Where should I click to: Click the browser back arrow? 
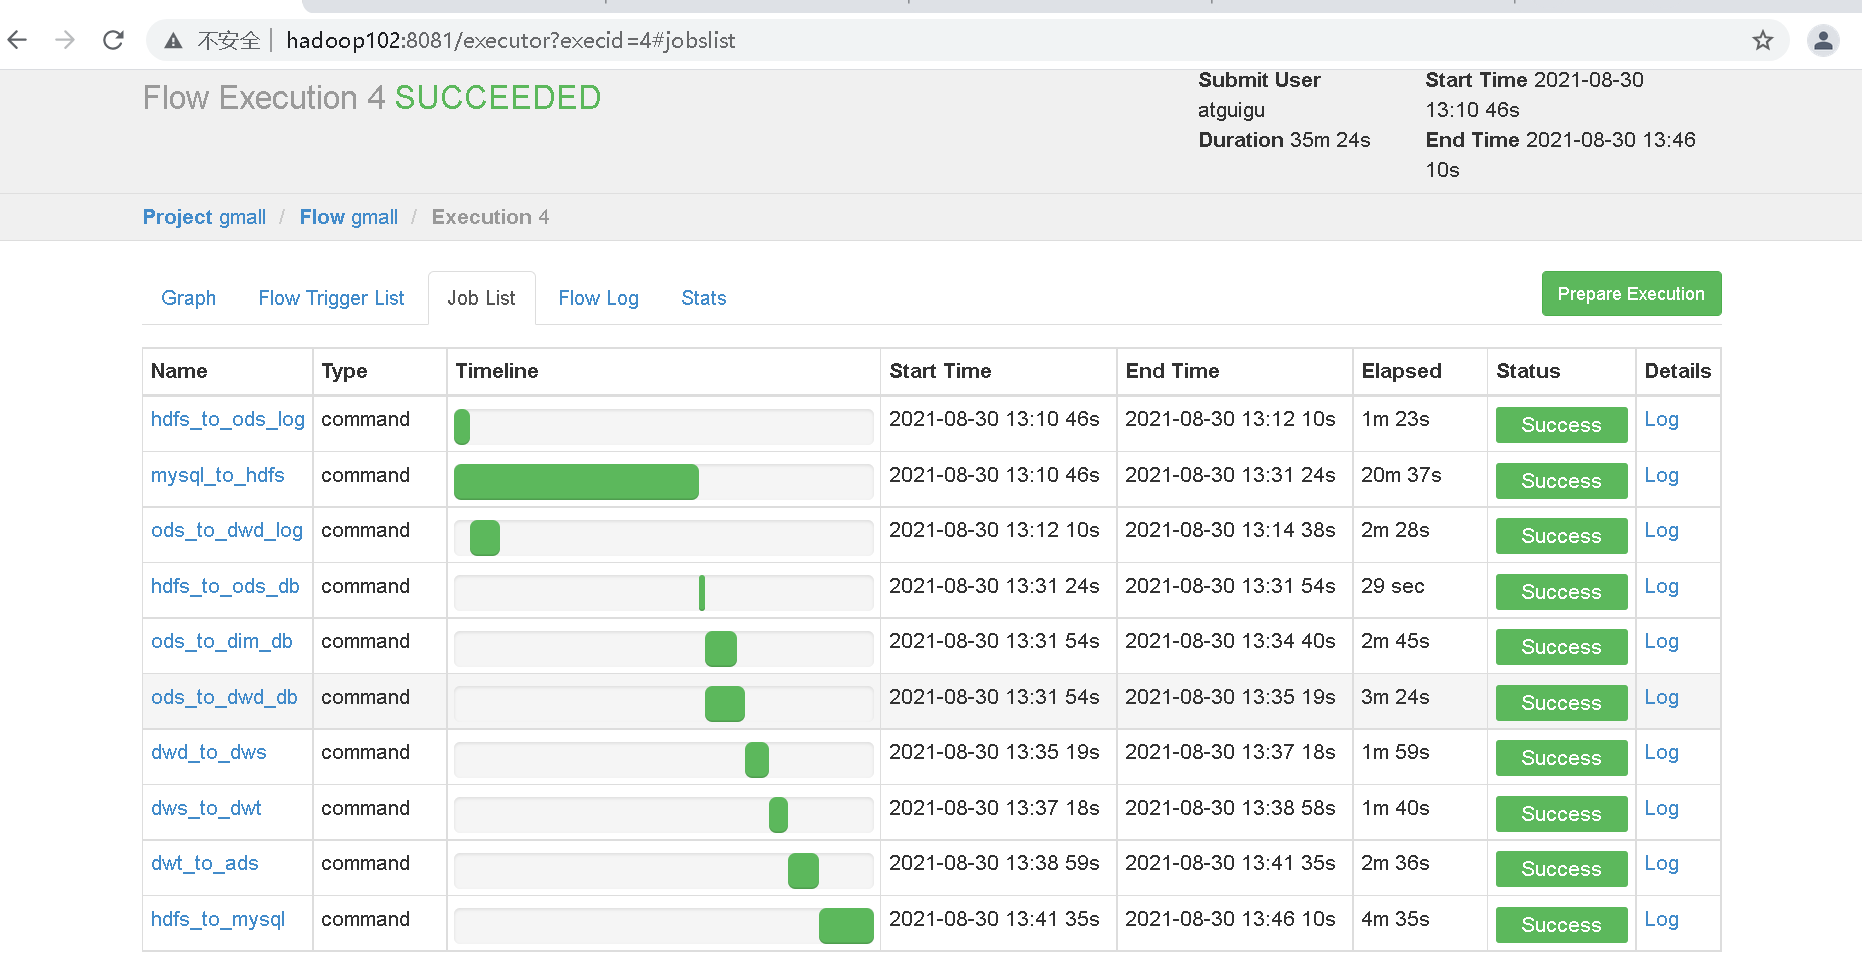click(17, 40)
